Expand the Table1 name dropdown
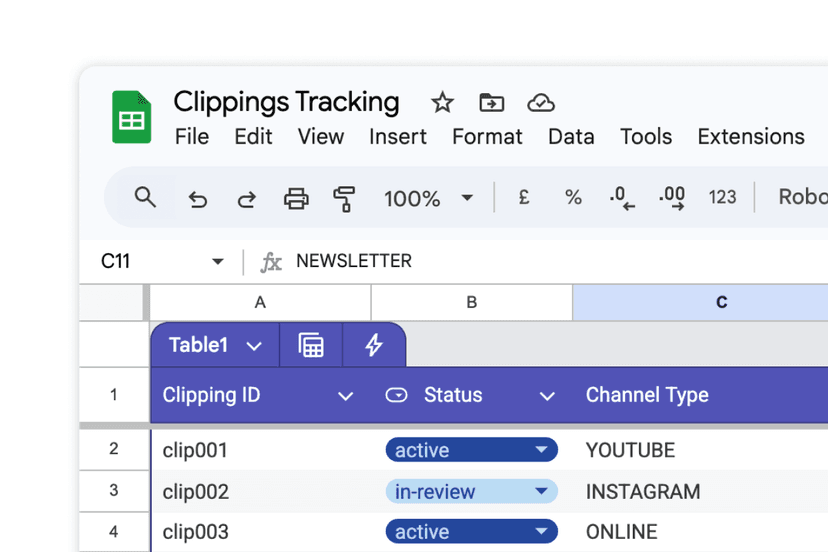The height and width of the screenshot is (552, 828). 254,346
